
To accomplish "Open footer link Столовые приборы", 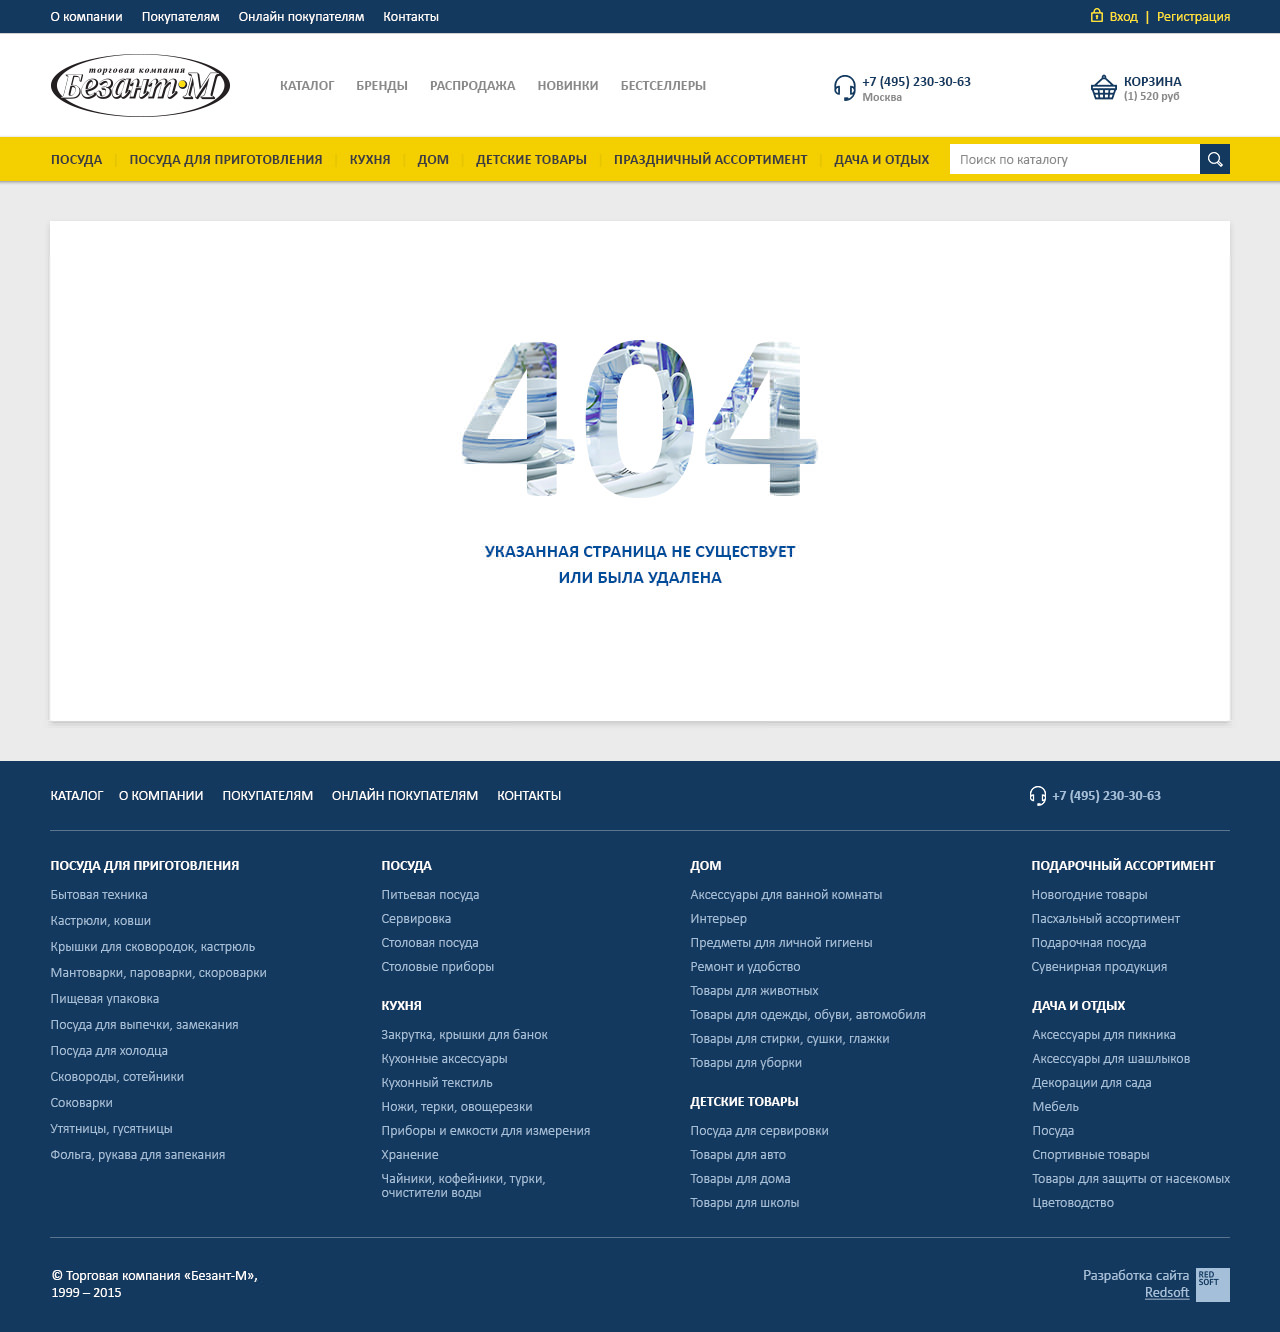I will (438, 967).
